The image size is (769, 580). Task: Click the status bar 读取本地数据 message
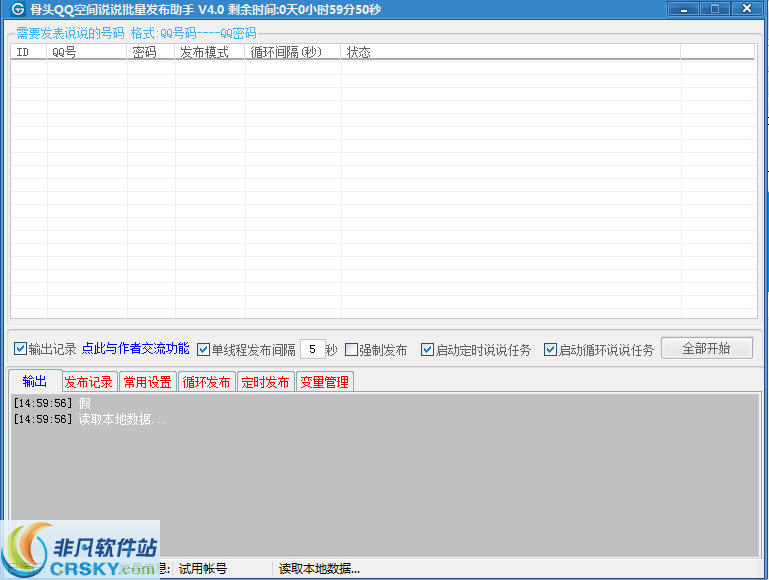319,569
